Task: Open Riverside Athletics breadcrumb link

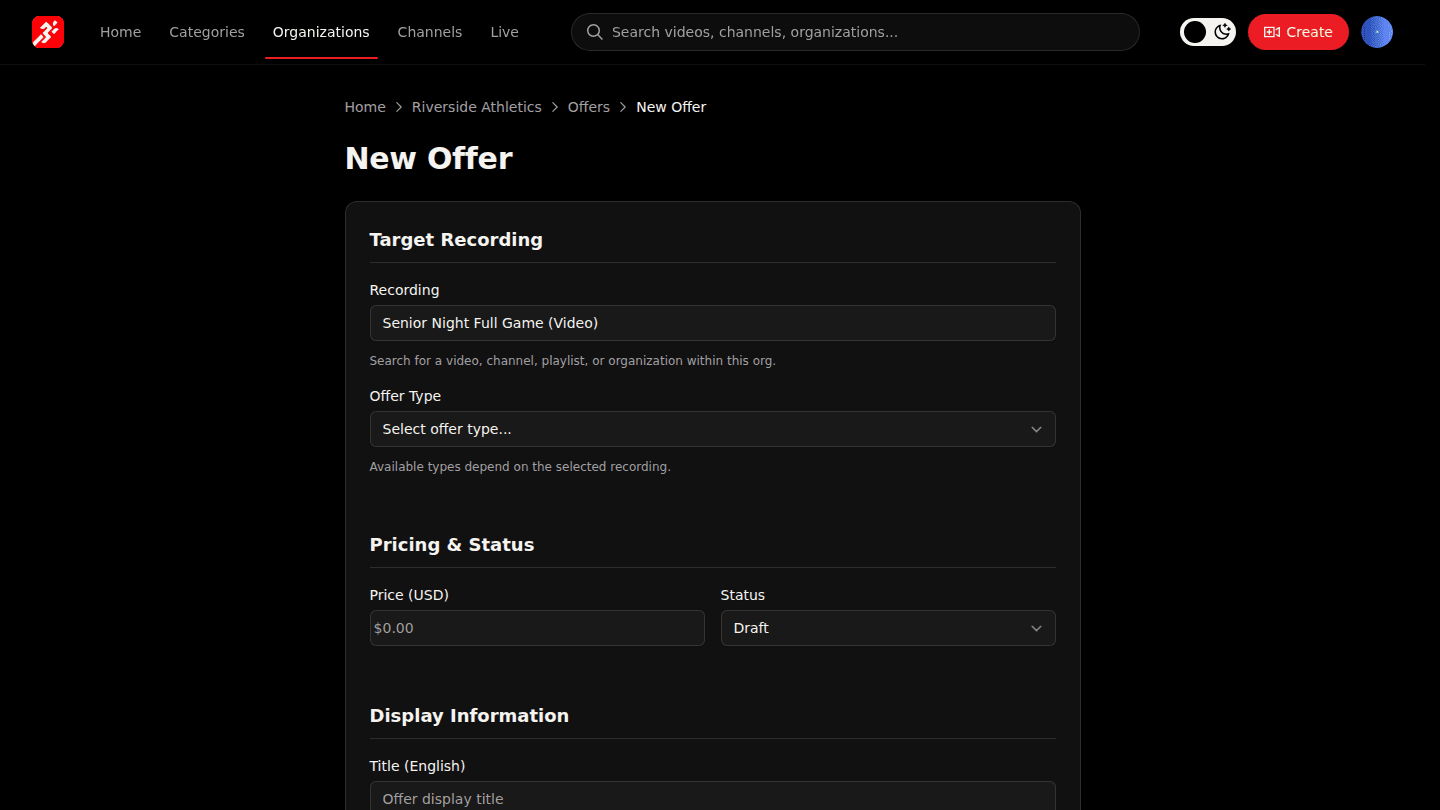Action: pos(477,107)
